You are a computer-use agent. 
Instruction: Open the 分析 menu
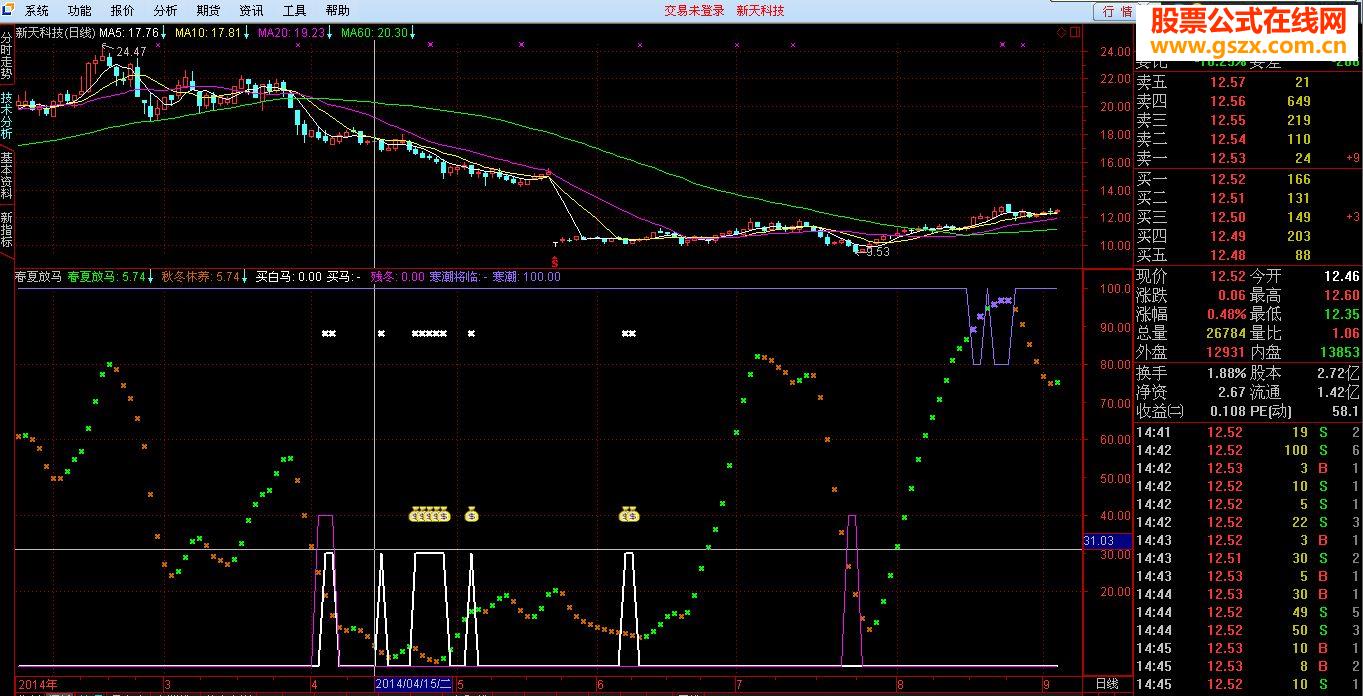click(166, 11)
